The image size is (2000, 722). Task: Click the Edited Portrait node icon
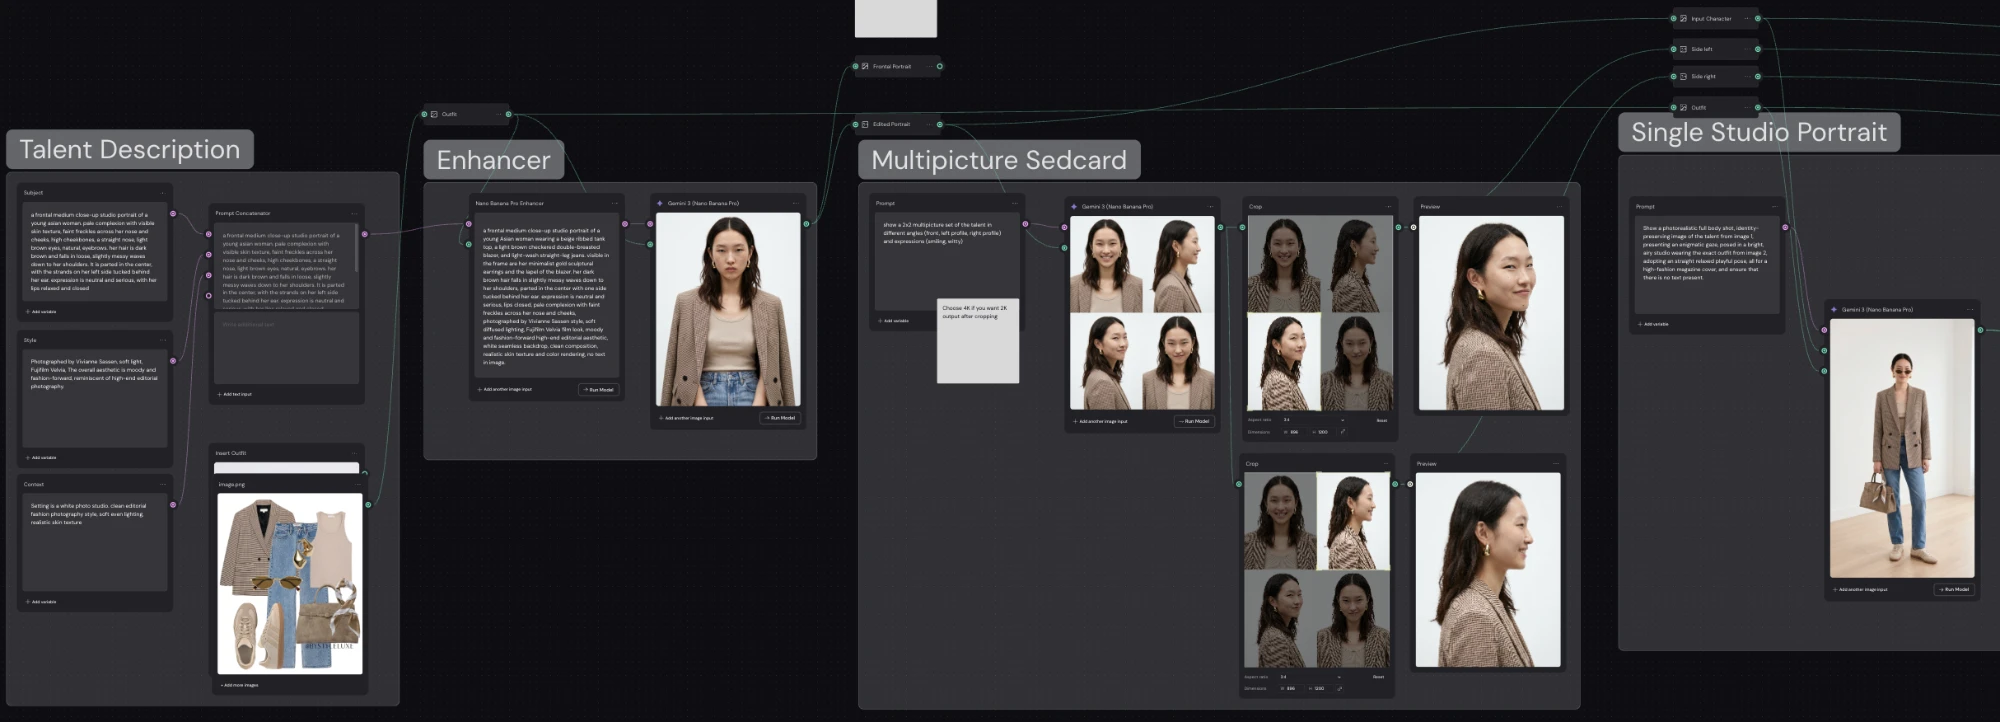(x=865, y=125)
